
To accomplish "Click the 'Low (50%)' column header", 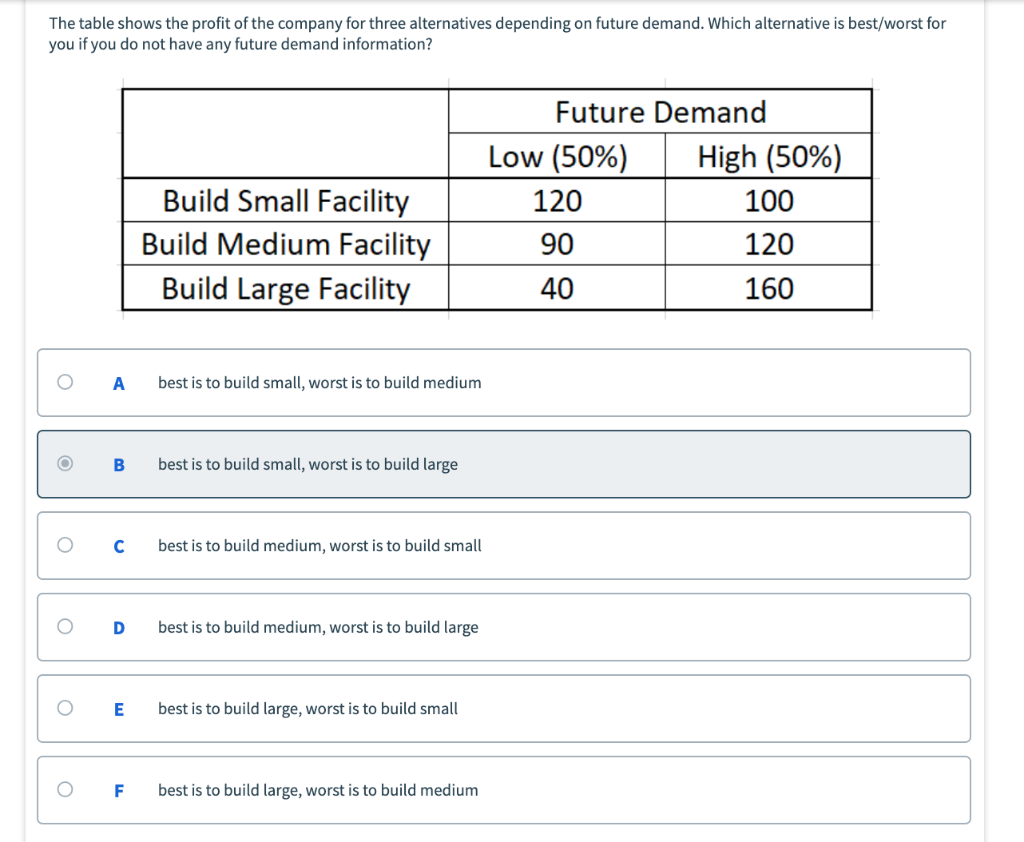I will [x=556, y=155].
